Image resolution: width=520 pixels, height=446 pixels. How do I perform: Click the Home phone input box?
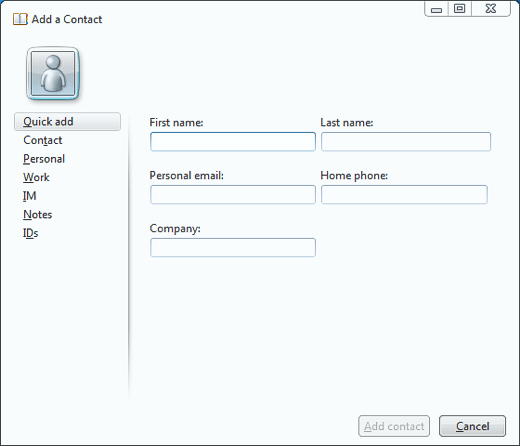(x=404, y=195)
